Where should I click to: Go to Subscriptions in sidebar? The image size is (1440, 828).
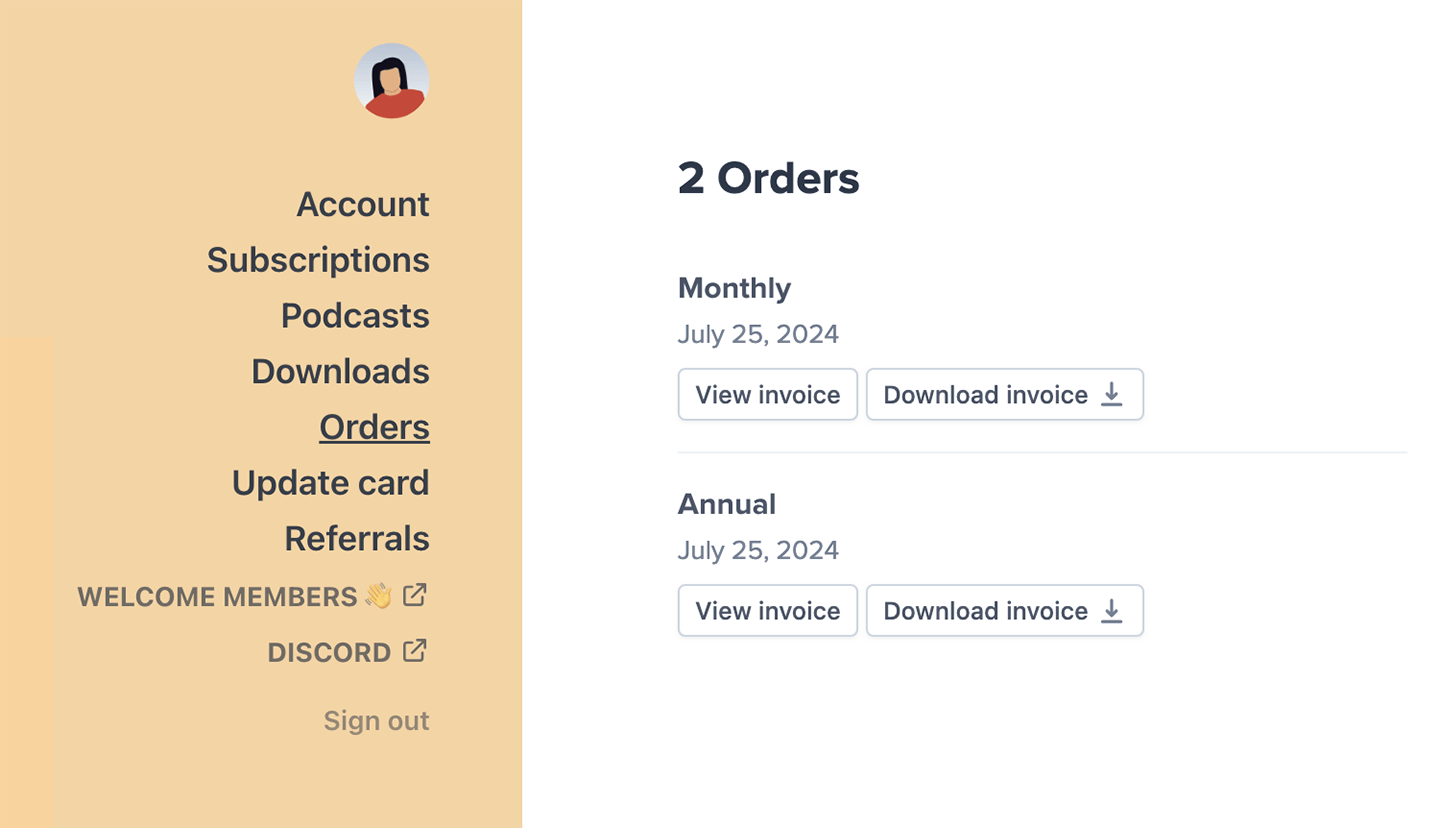(x=318, y=260)
